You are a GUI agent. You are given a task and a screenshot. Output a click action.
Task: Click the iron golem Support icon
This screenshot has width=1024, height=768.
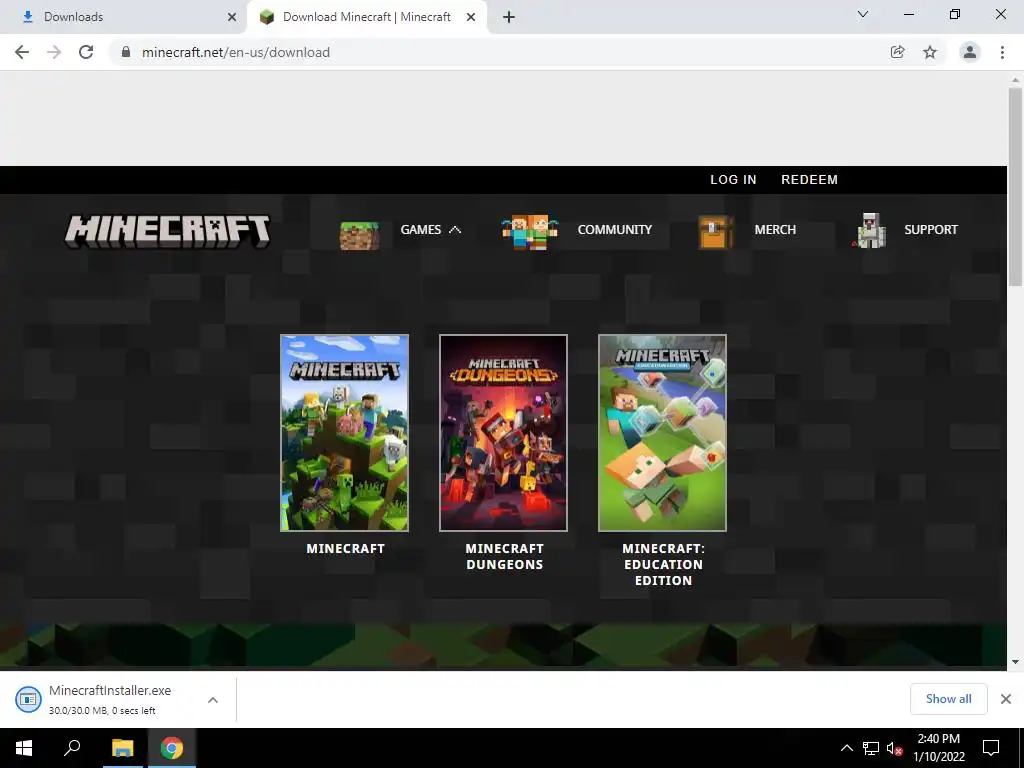click(x=871, y=231)
